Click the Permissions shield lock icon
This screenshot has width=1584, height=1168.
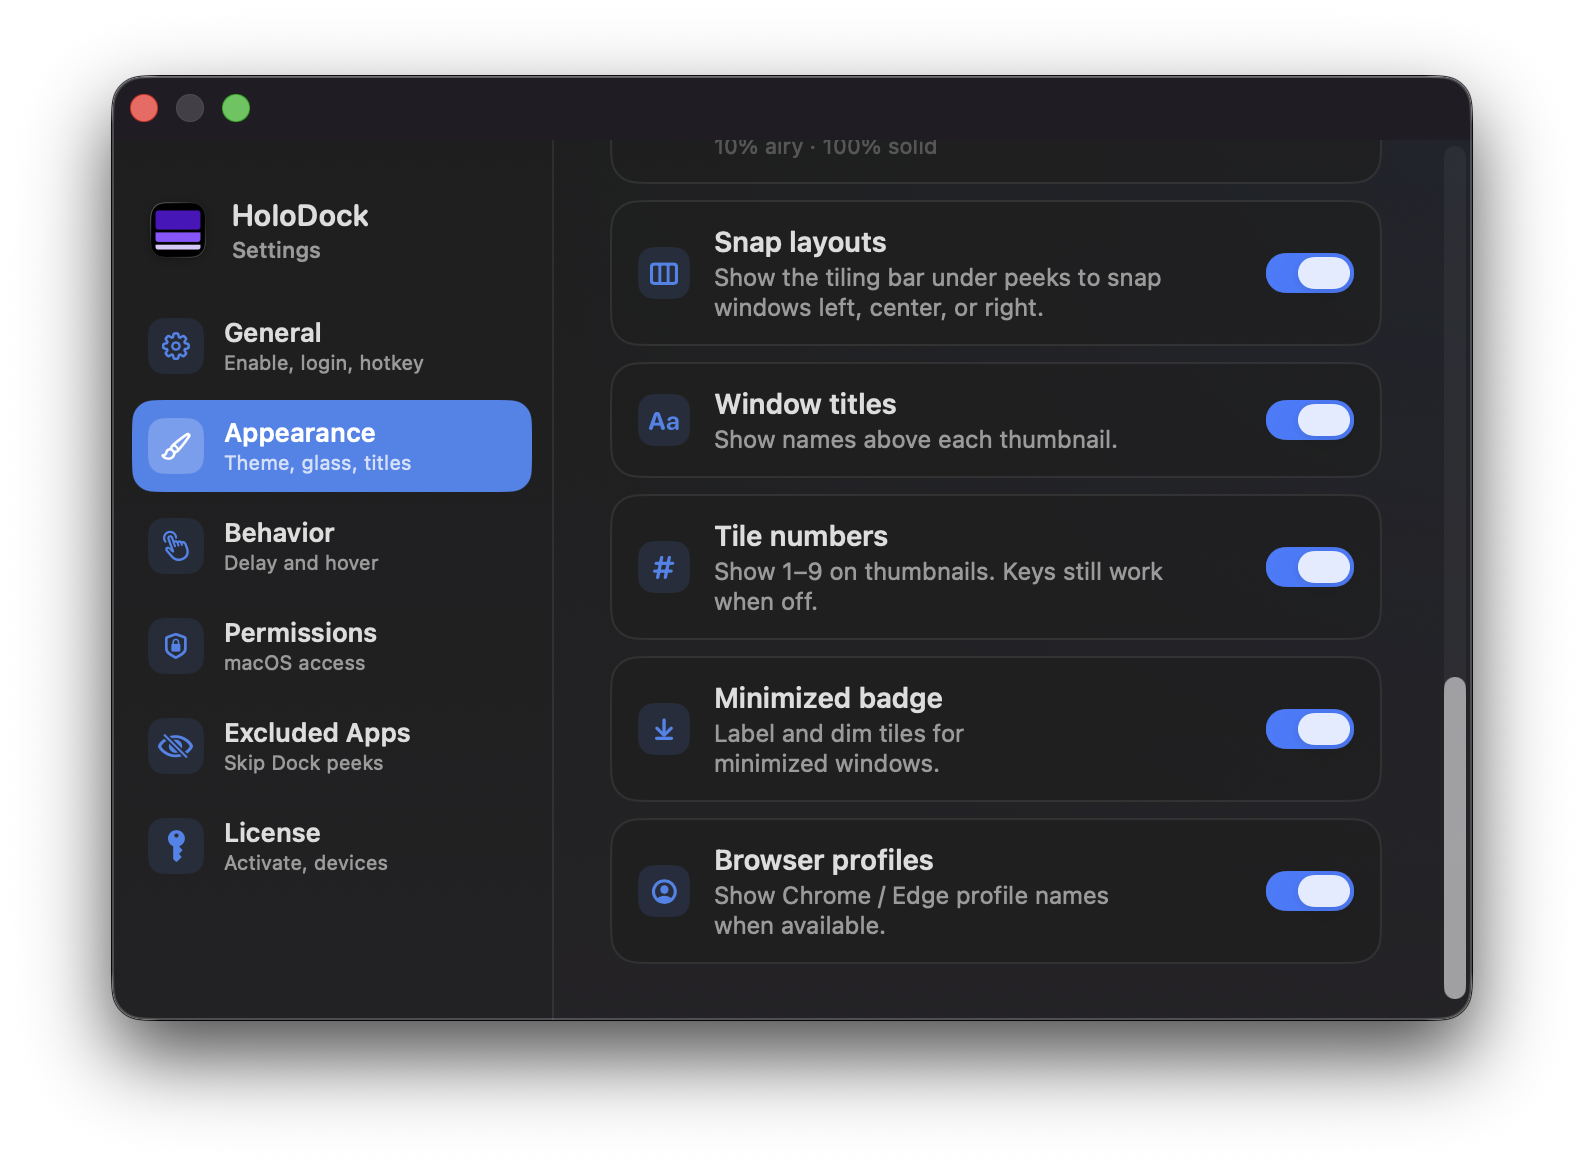click(x=176, y=646)
